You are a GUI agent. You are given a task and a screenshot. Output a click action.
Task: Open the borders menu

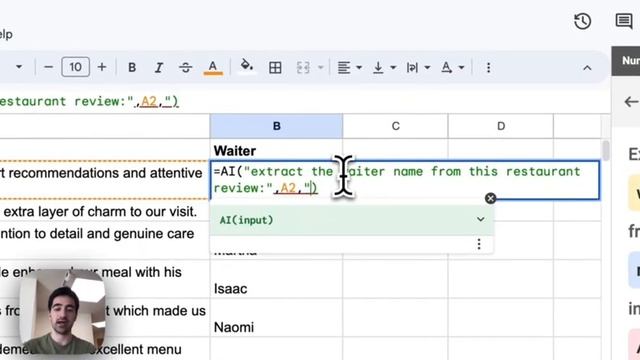(275, 67)
